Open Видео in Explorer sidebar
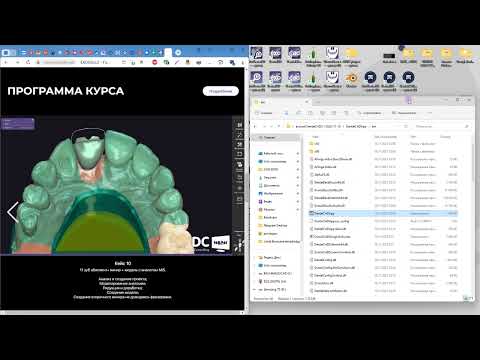Image resolution: width=480 pixels, height=360 pixels. tap(268, 201)
